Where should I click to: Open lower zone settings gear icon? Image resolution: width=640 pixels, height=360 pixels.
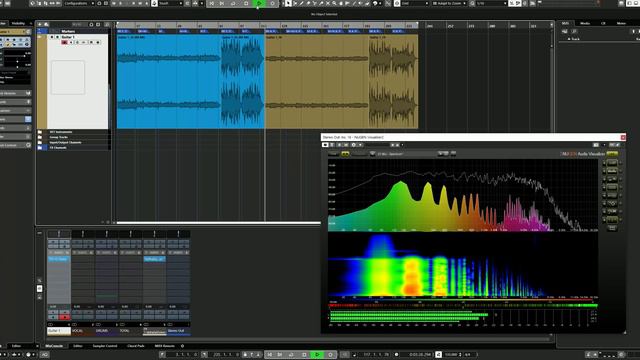[182, 346]
